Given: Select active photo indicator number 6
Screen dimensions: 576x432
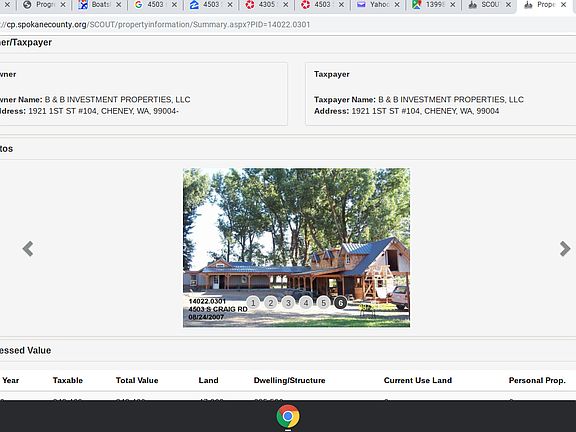Looking at the screenshot, I should pyautogui.click(x=341, y=303).
